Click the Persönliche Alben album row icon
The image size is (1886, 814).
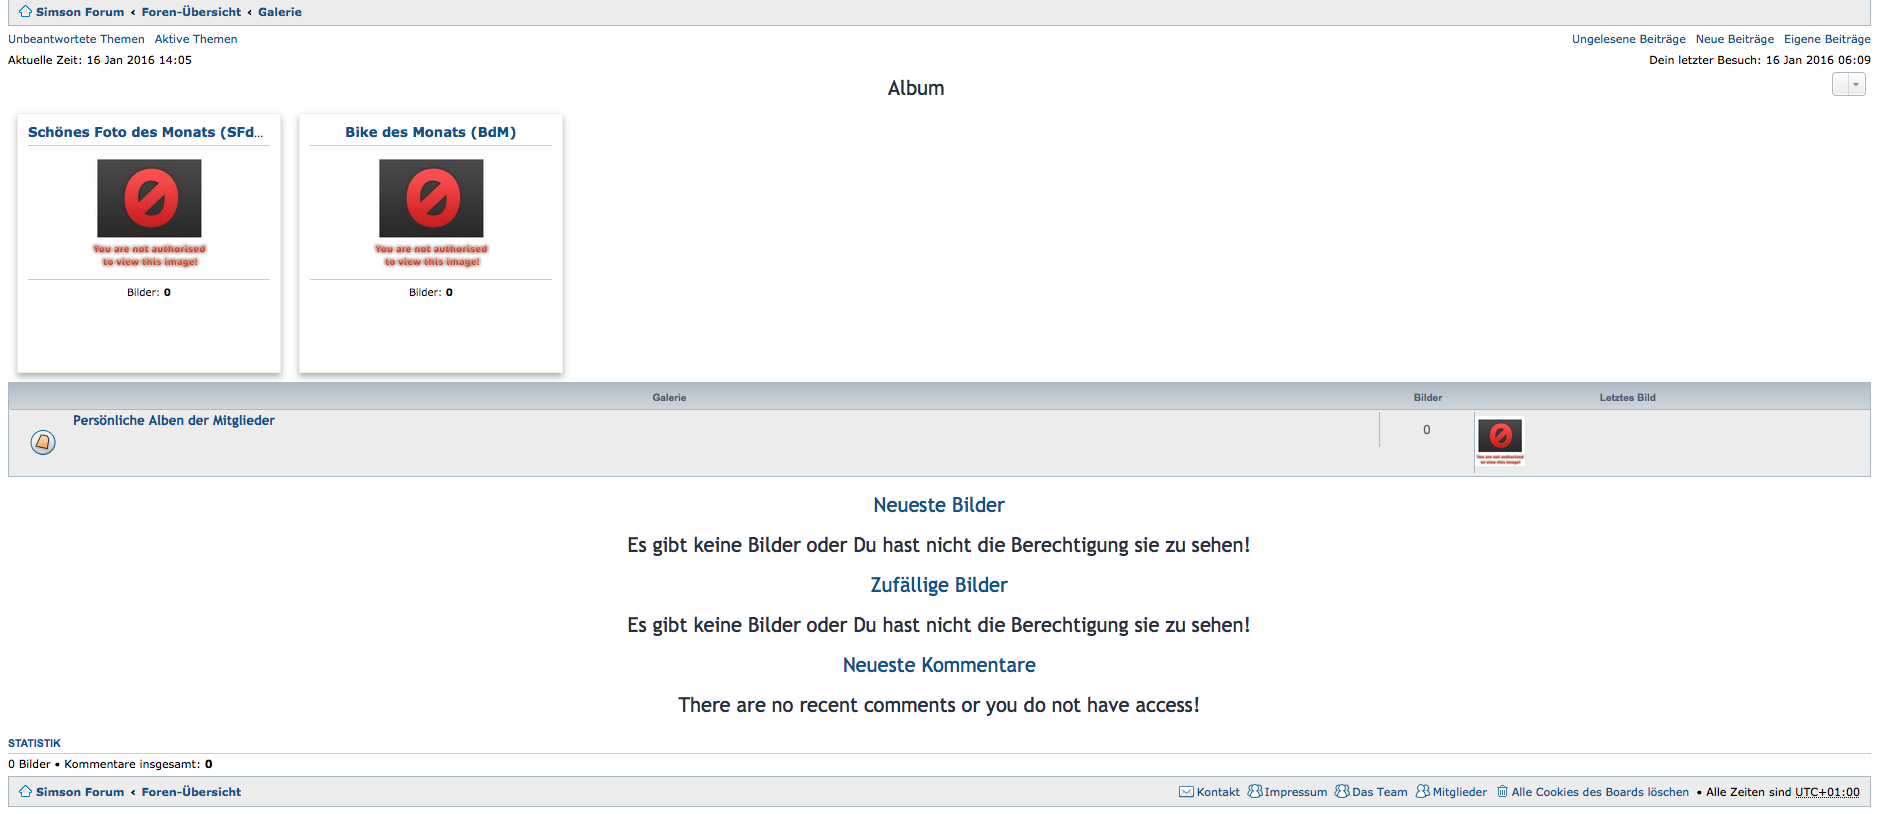43,442
